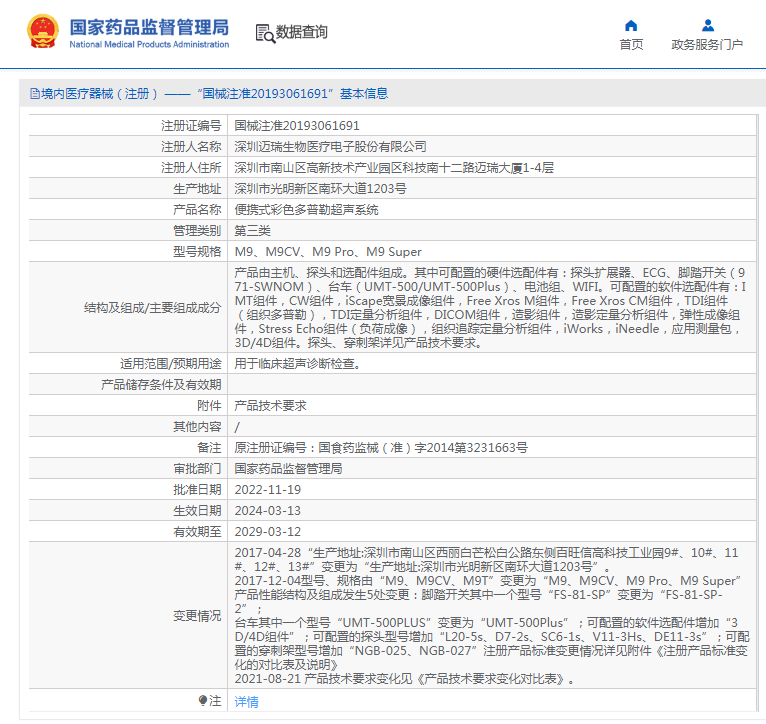The height and width of the screenshot is (724, 766).
Task: Click the 变更情况 row label
Action: coord(196,615)
